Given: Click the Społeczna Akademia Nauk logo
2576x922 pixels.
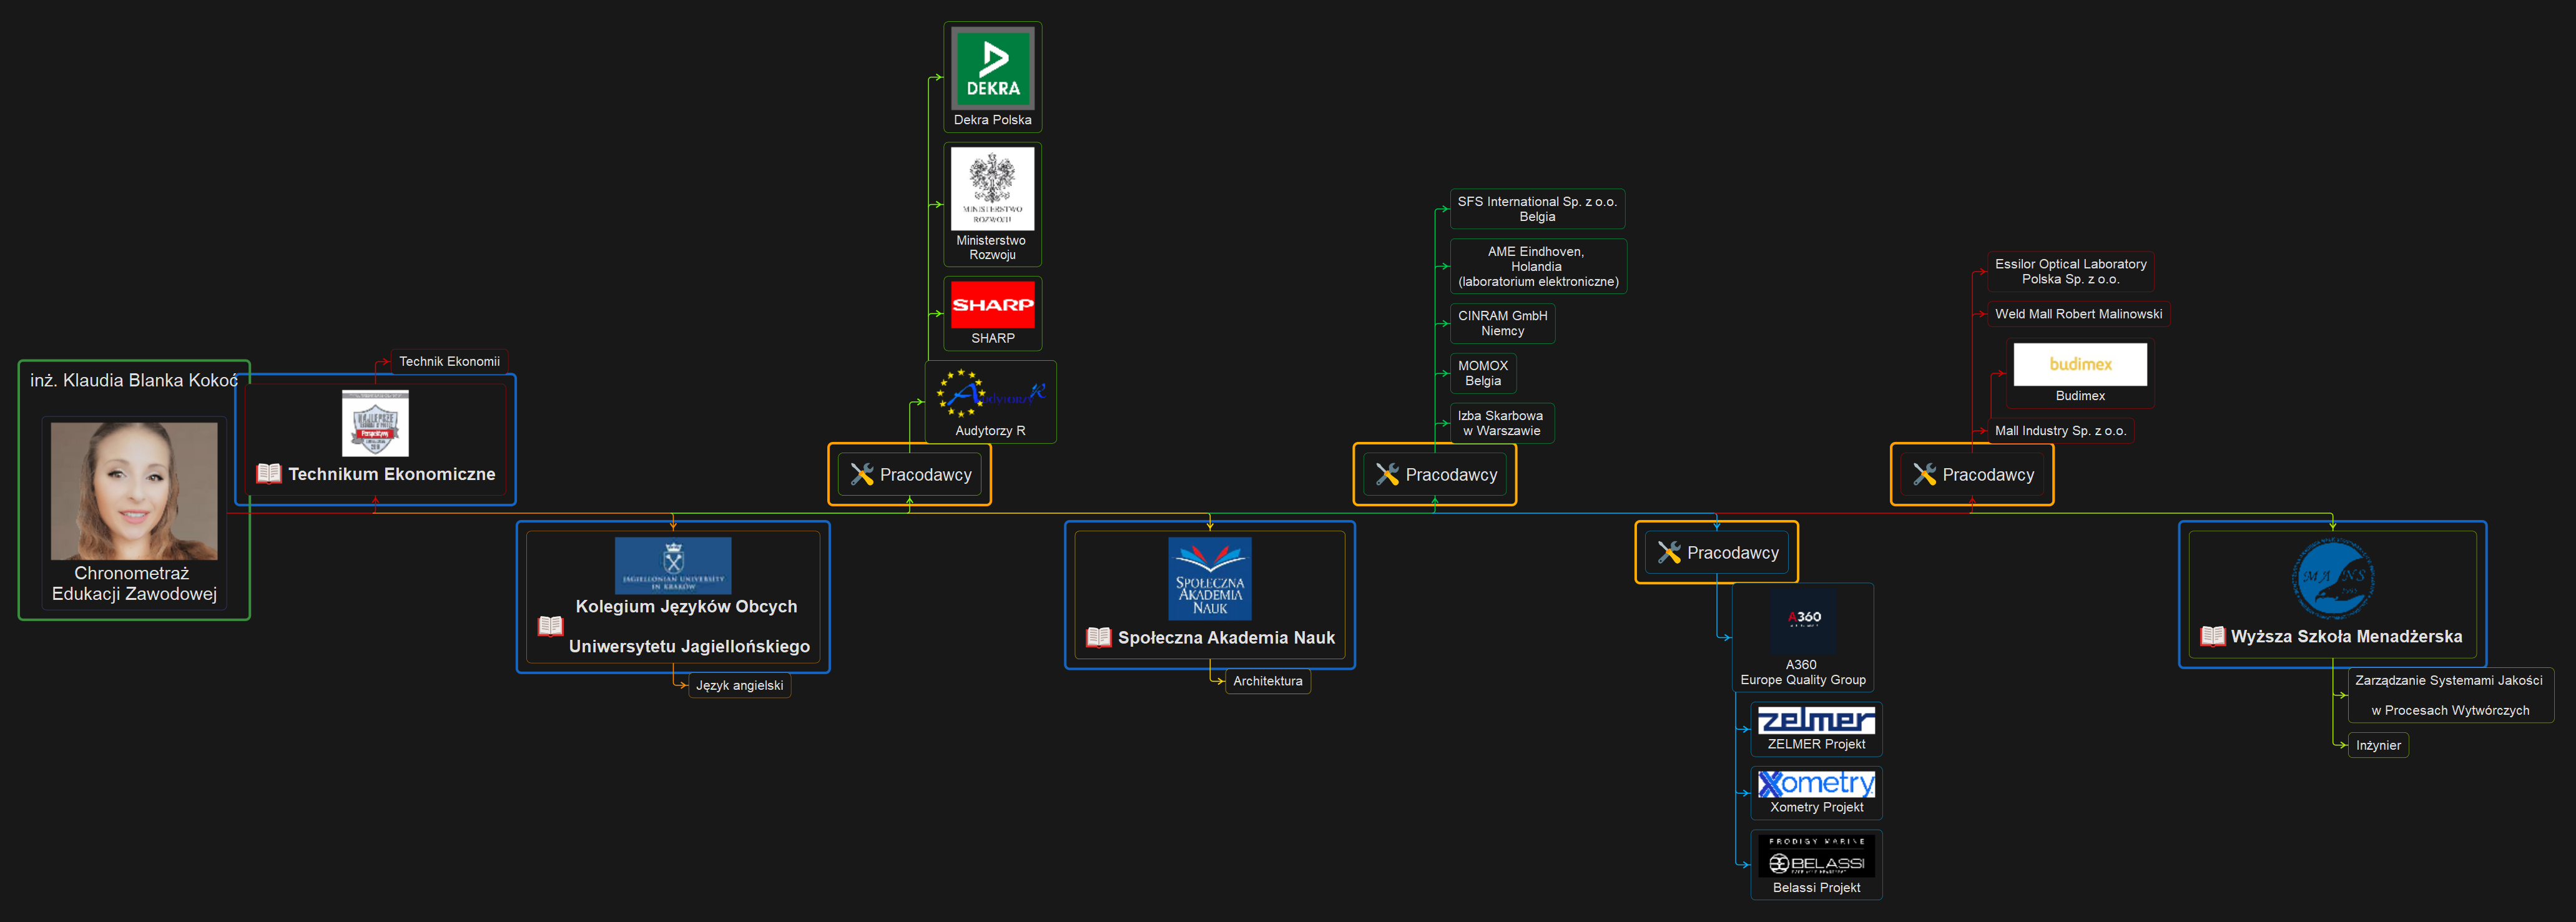Looking at the screenshot, I should pos(1210,579).
